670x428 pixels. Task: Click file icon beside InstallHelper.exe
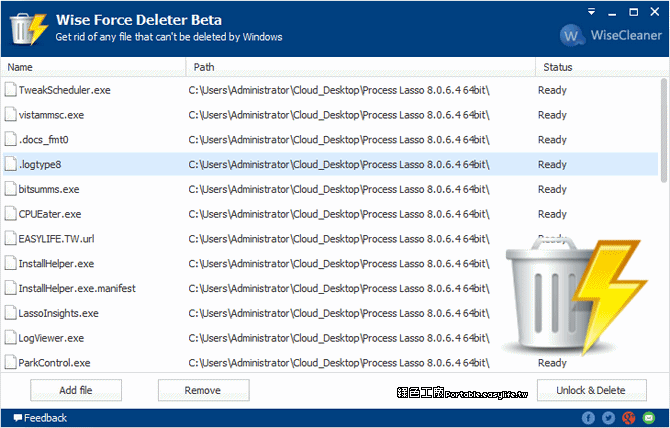pyautogui.click(x=10, y=263)
